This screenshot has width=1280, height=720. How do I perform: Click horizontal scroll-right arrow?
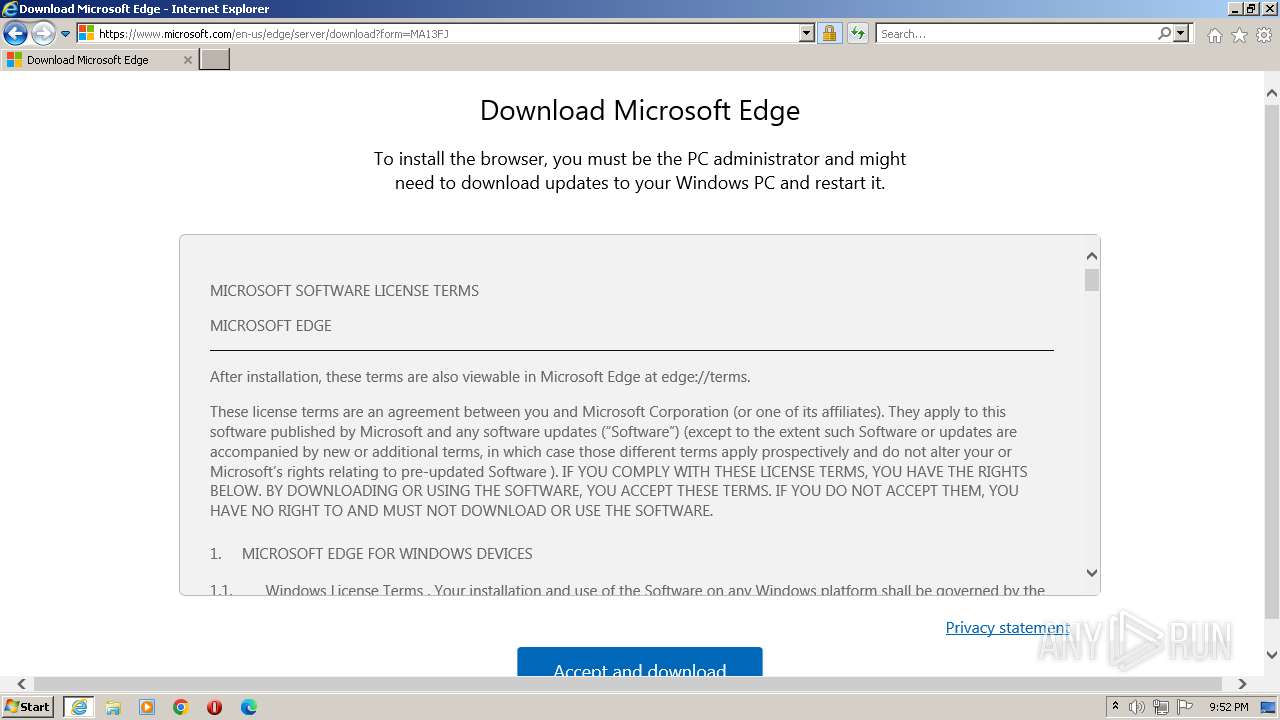[x=1242, y=684]
